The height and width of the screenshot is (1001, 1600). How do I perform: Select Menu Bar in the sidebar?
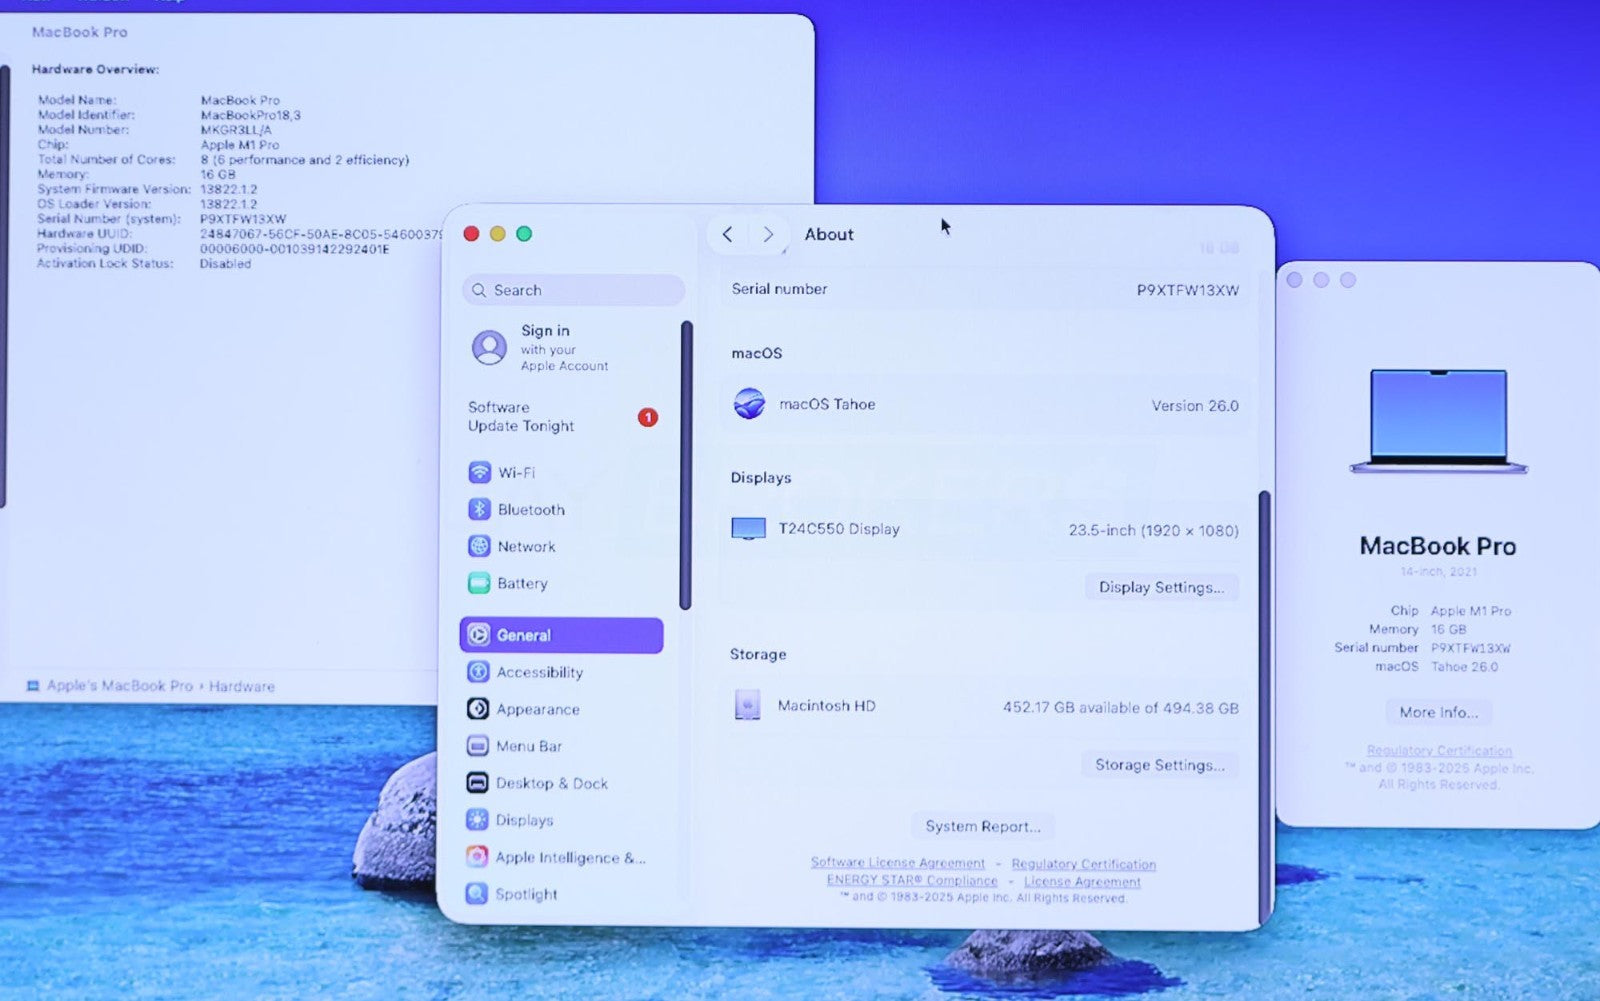click(x=528, y=746)
